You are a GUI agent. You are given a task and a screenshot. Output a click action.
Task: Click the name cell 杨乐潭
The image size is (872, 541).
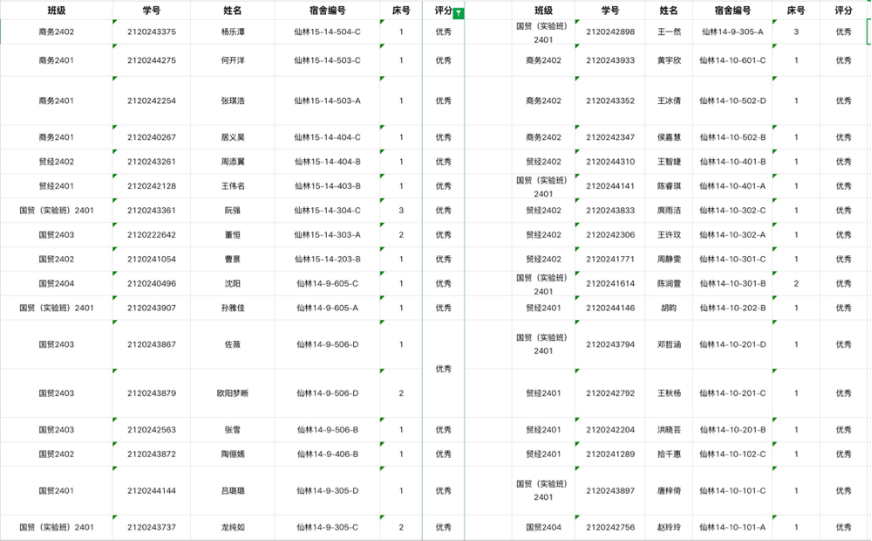(231, 32)
